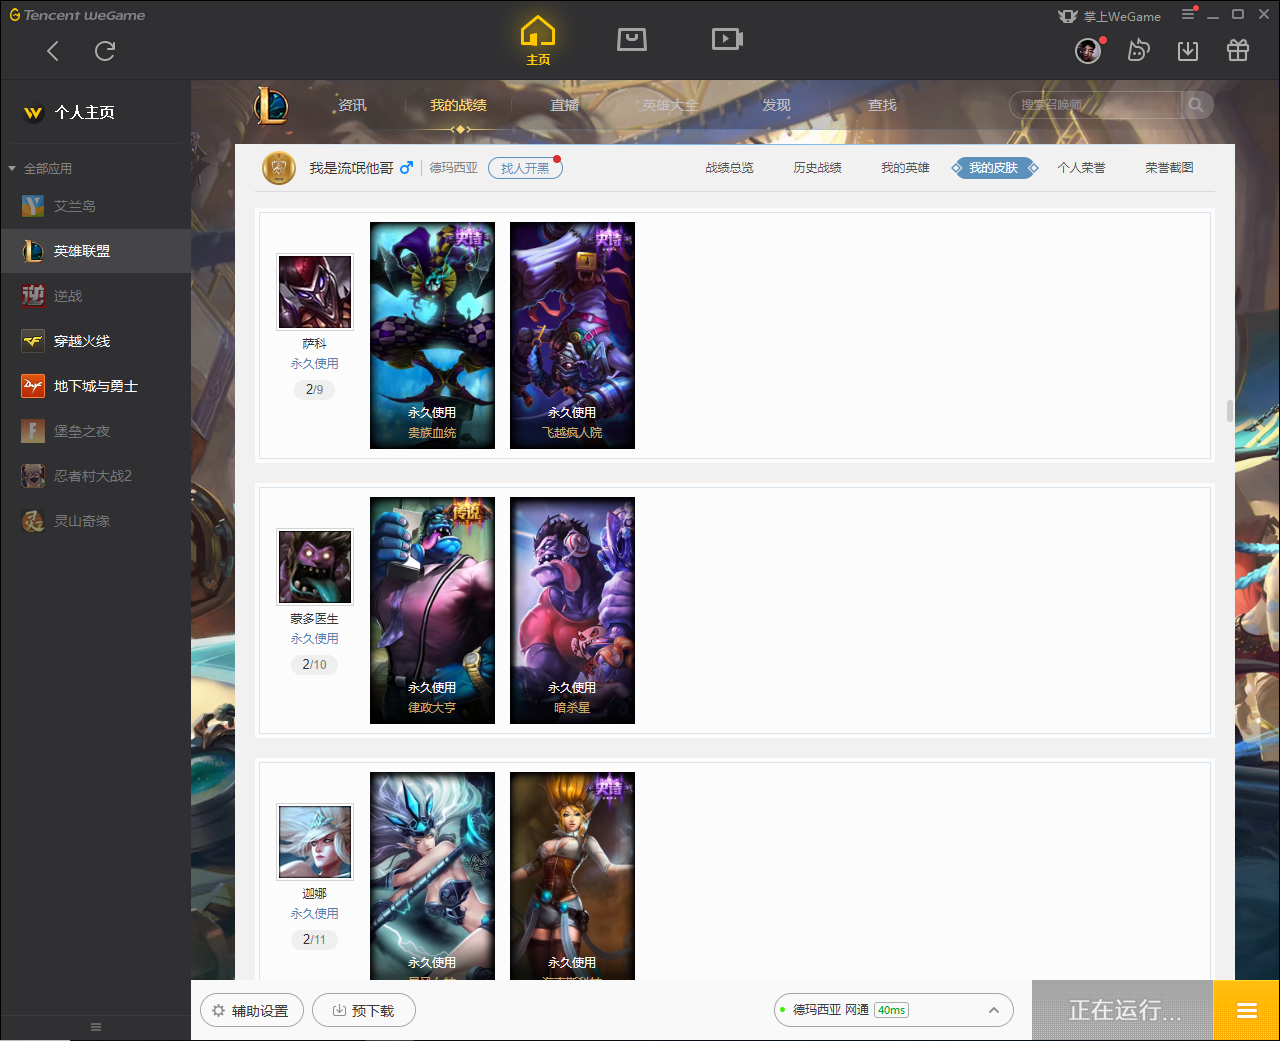
Task: Open the gift box icon
Action: coord(1238,50)
